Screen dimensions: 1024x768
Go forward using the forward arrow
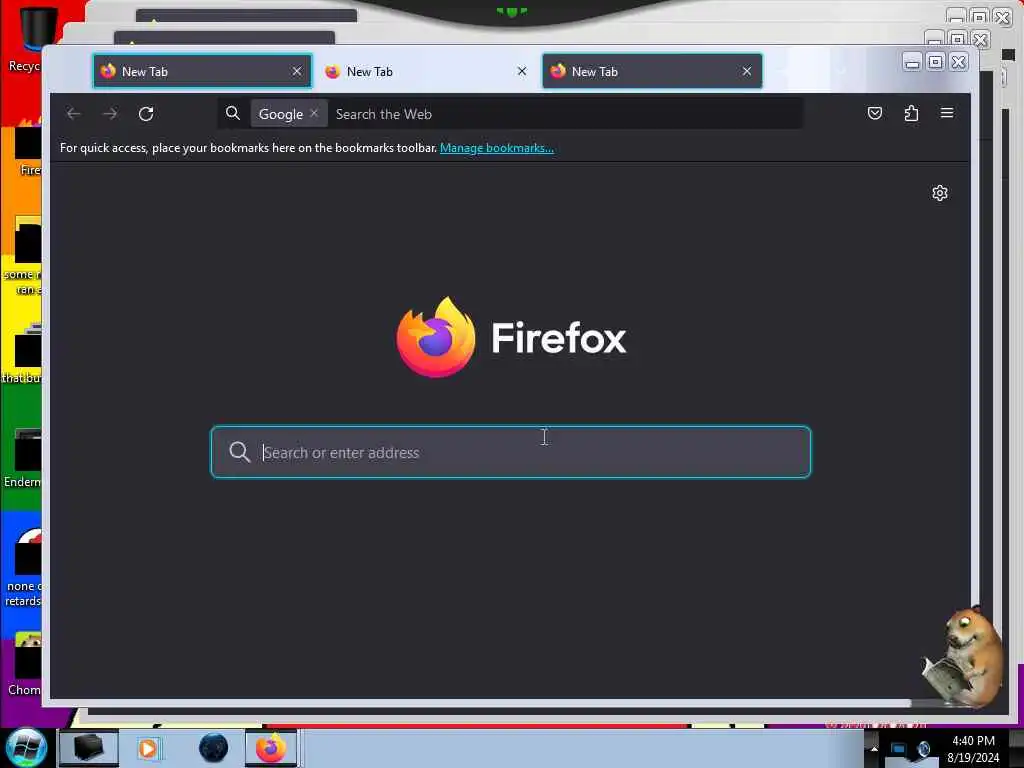coord(110,114)
